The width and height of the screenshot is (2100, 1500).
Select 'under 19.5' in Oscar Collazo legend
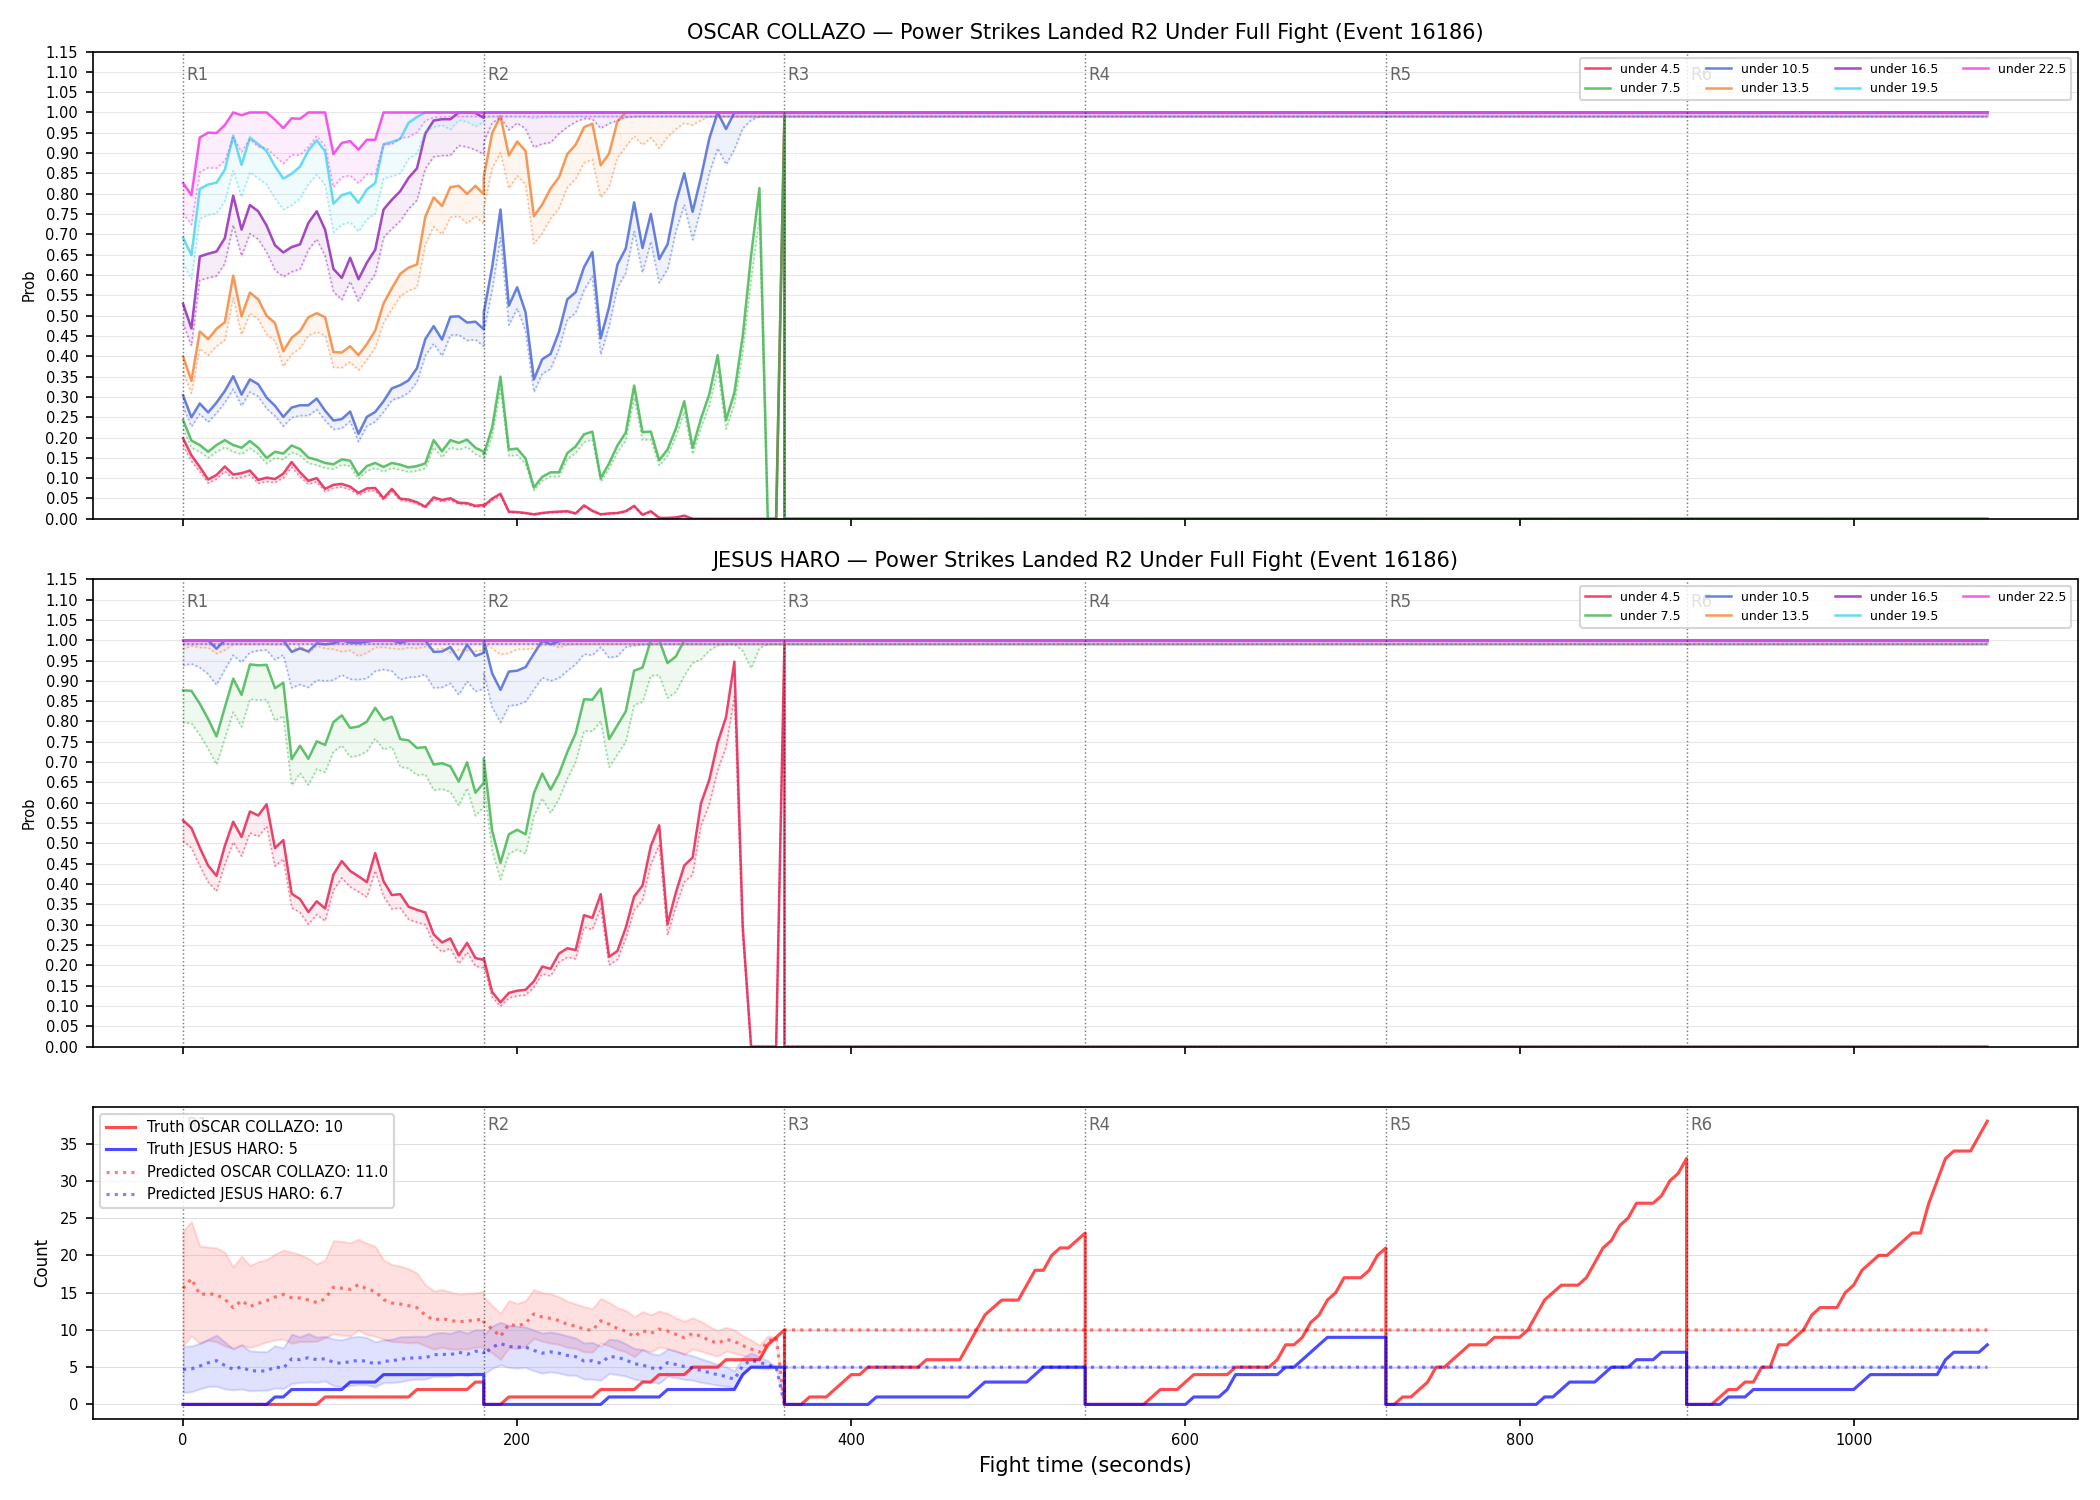coord(1886,88)
